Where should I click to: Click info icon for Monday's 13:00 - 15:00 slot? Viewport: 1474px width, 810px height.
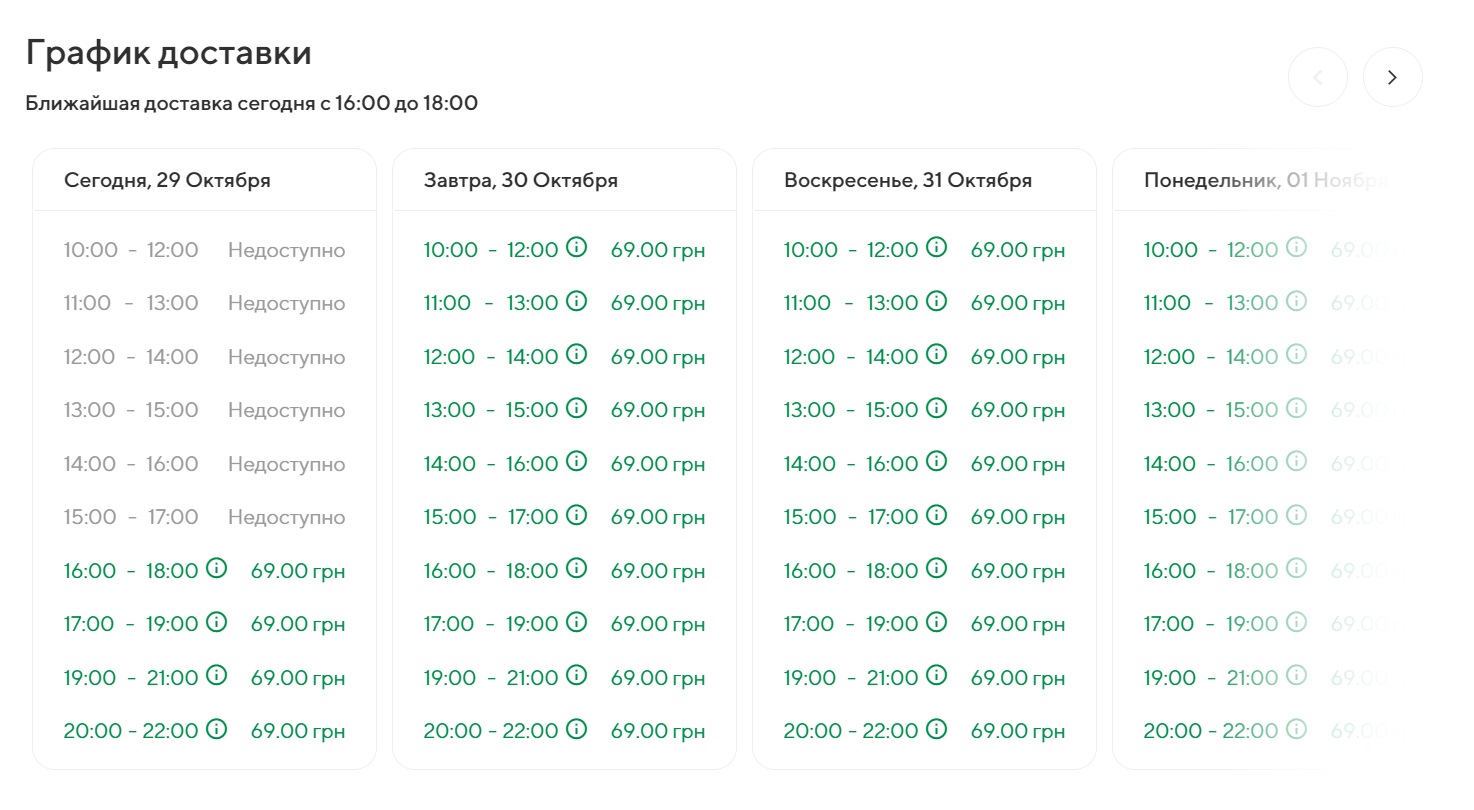click(x=1296, y=408)
